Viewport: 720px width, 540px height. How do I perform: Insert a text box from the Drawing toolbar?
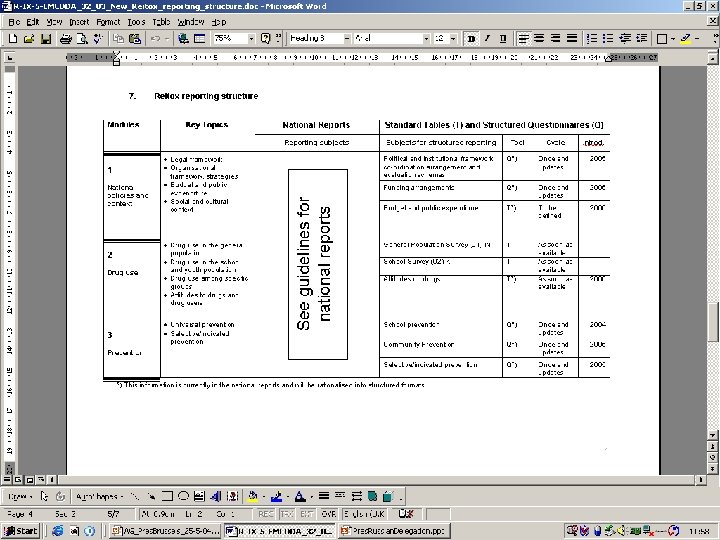pos(199,496)
